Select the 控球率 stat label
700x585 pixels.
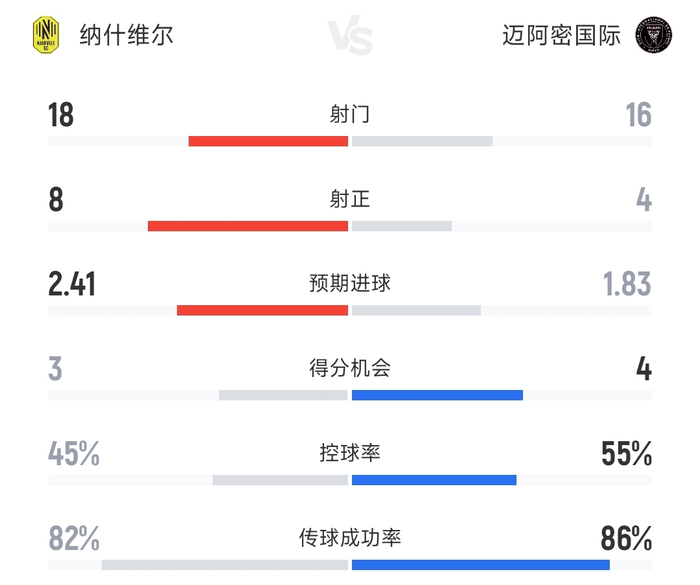point(350,453)
